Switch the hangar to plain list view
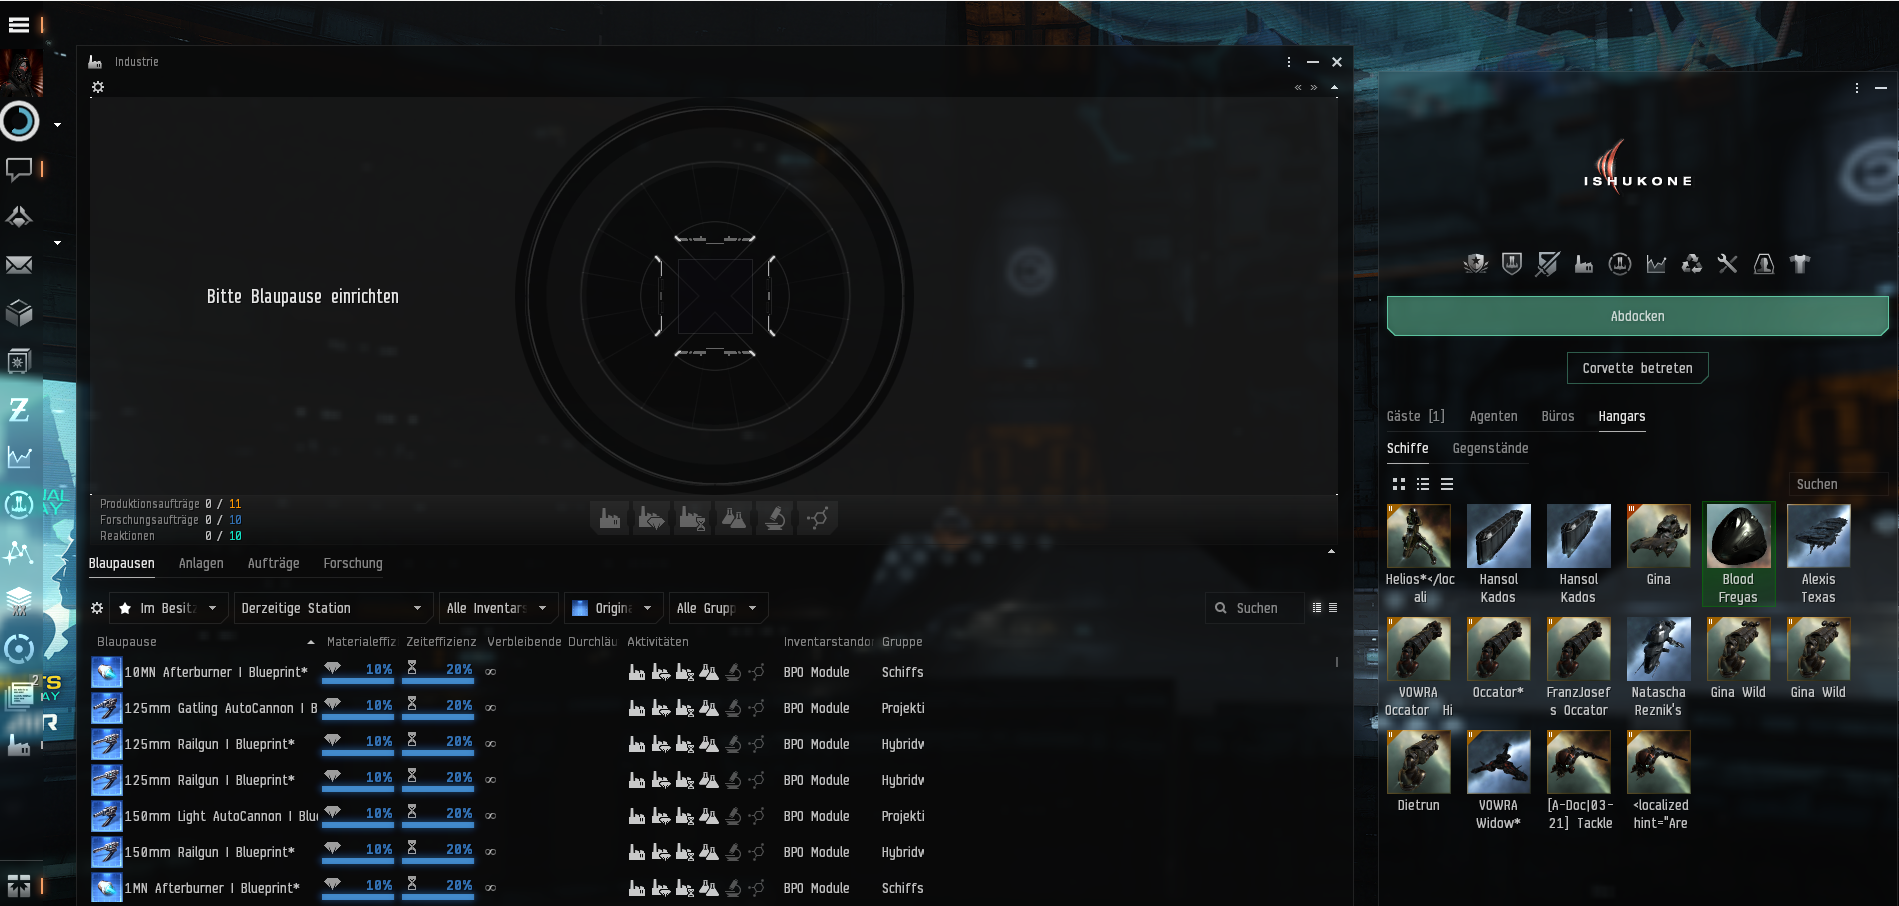This screenshot has height=906, width=1899. [x=1447, y=484]
